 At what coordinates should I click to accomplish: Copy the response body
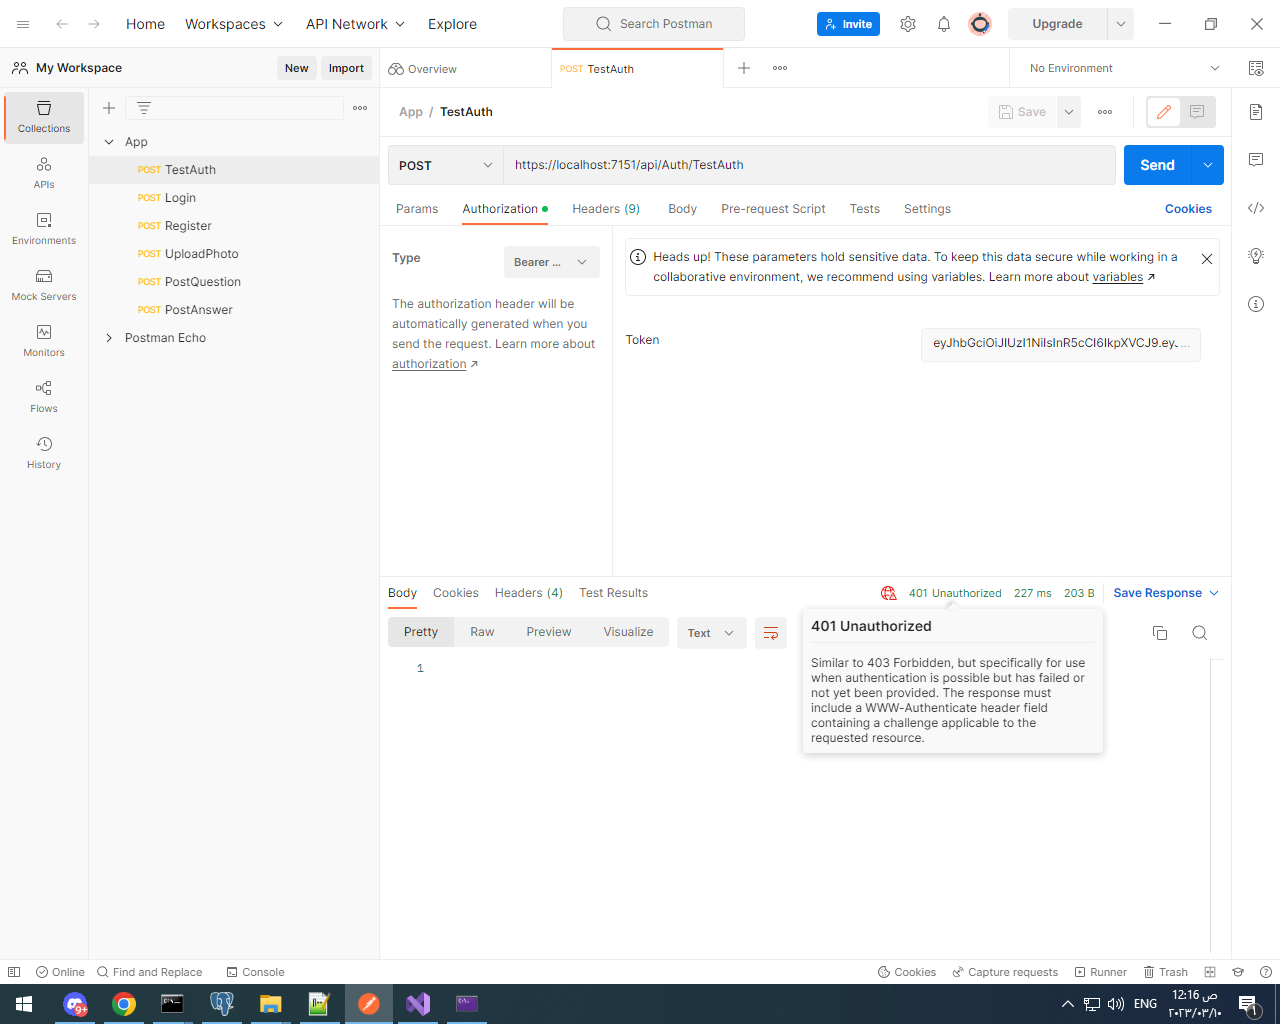(1160, 633)
